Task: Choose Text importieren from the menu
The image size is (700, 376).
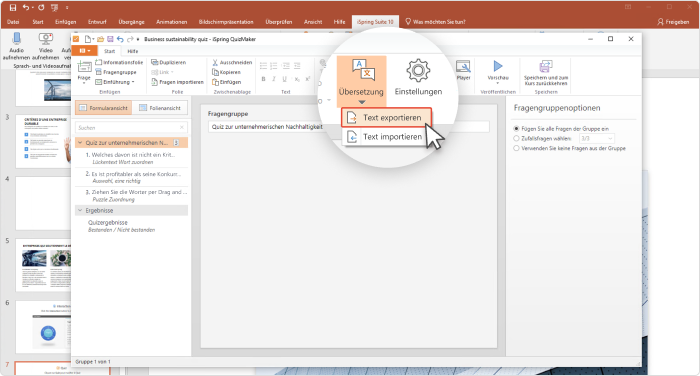Action: click(x=387, y=137)
